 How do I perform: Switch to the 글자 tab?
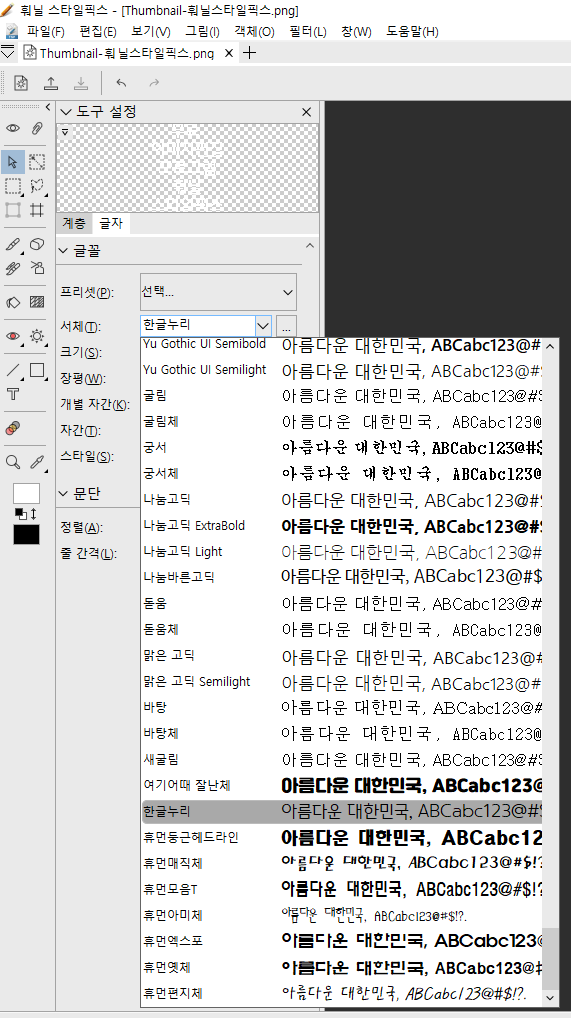point(110,223)
